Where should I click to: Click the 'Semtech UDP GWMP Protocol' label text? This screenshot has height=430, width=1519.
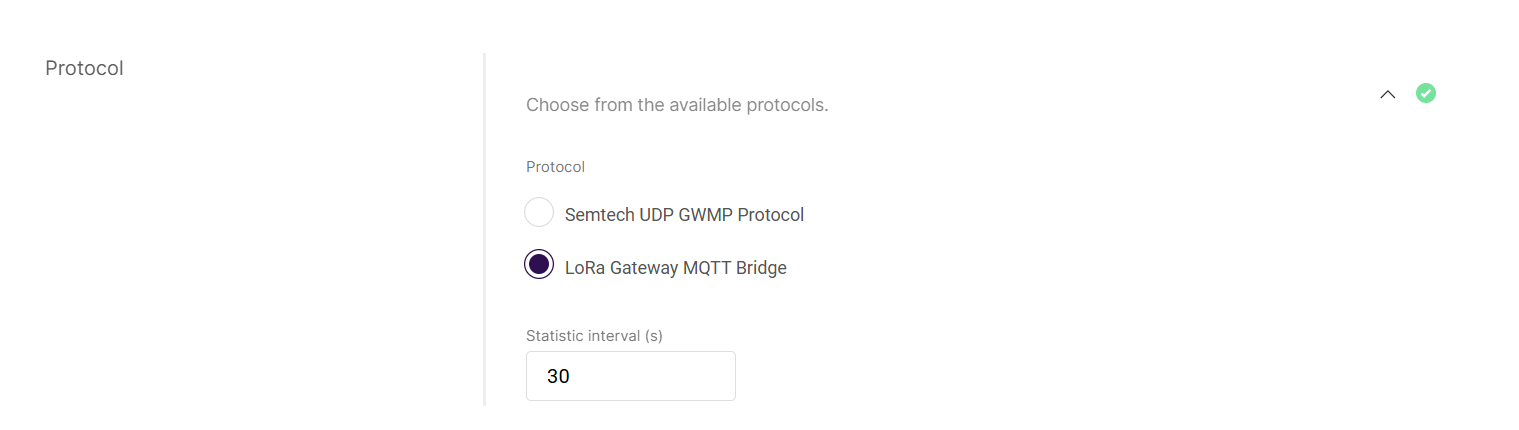684,214
